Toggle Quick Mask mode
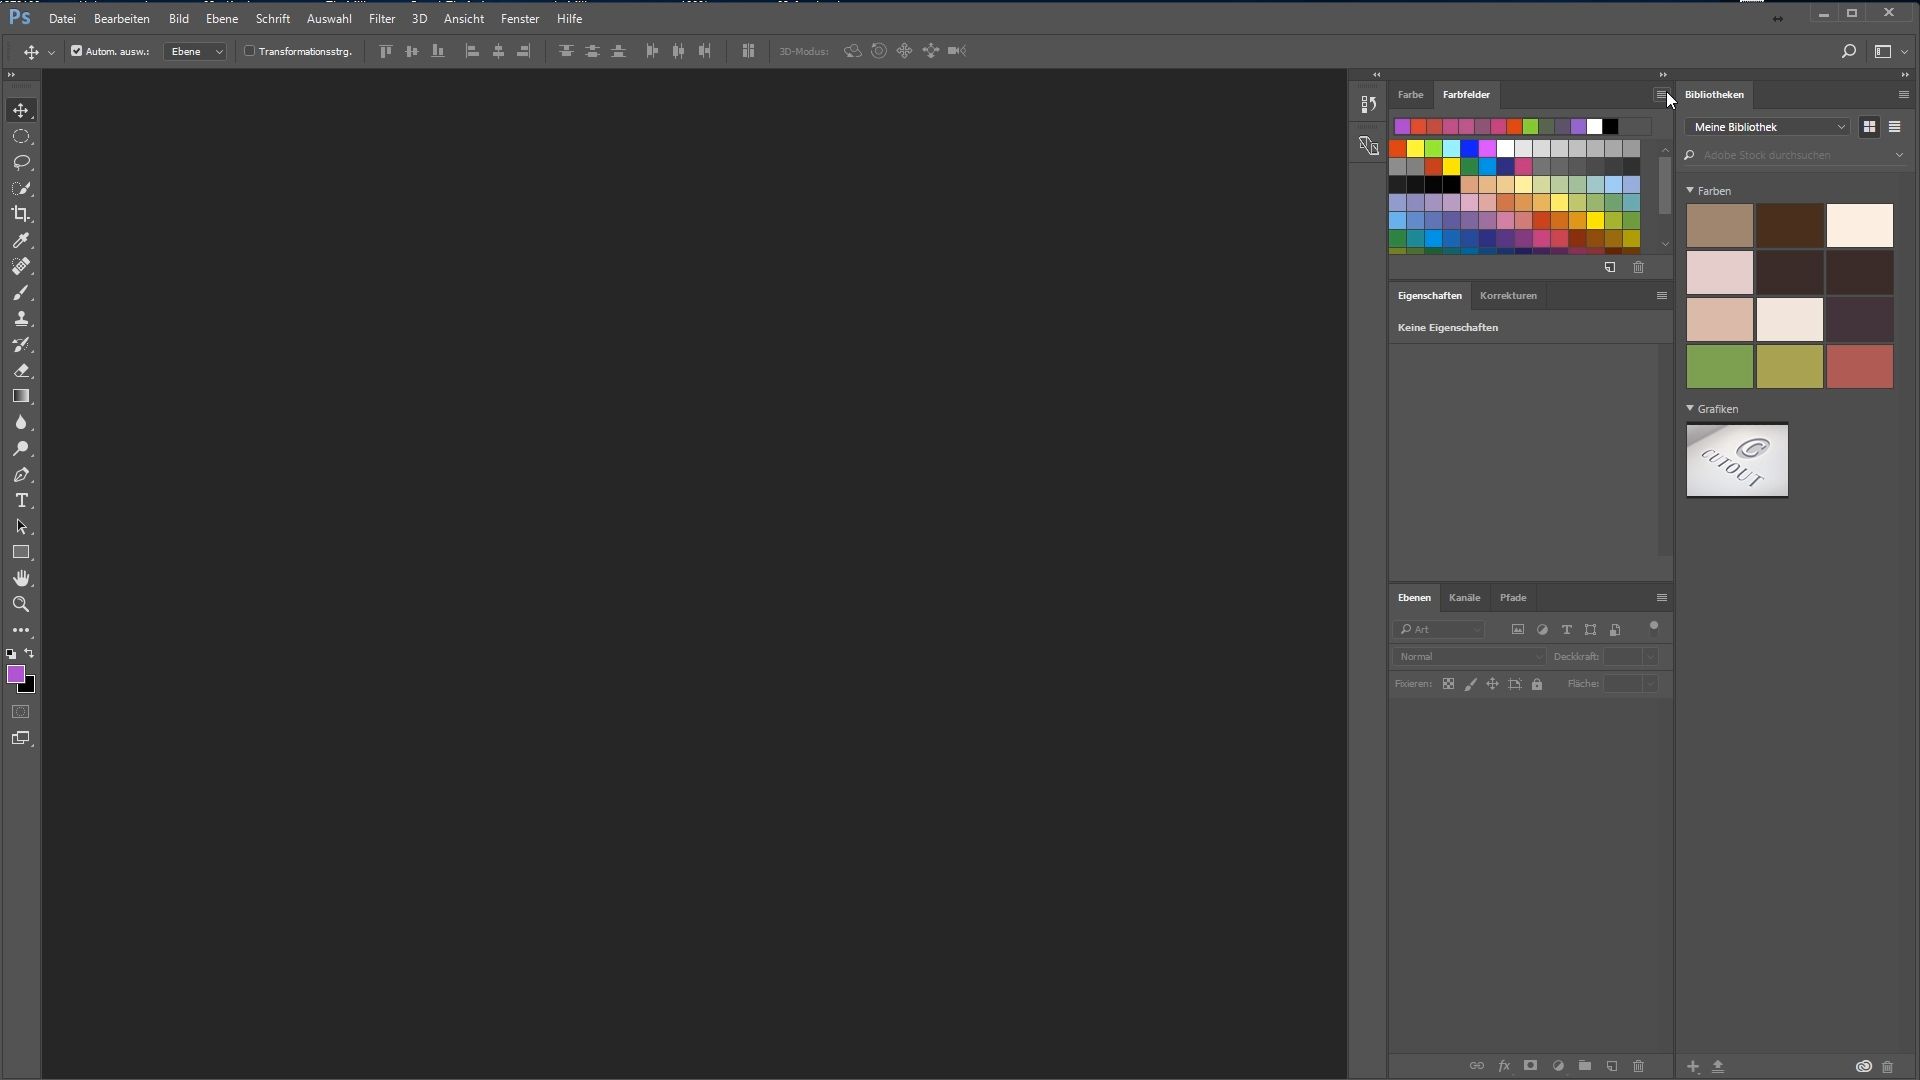 [x=21, y=712]
